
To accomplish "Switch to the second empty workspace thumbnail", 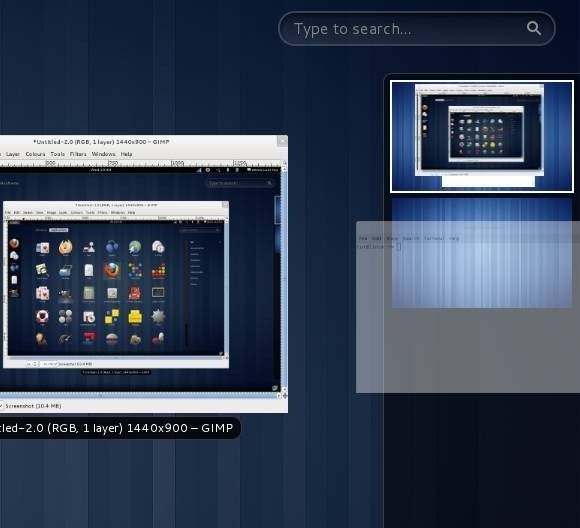I will click(x=482, y=253).
